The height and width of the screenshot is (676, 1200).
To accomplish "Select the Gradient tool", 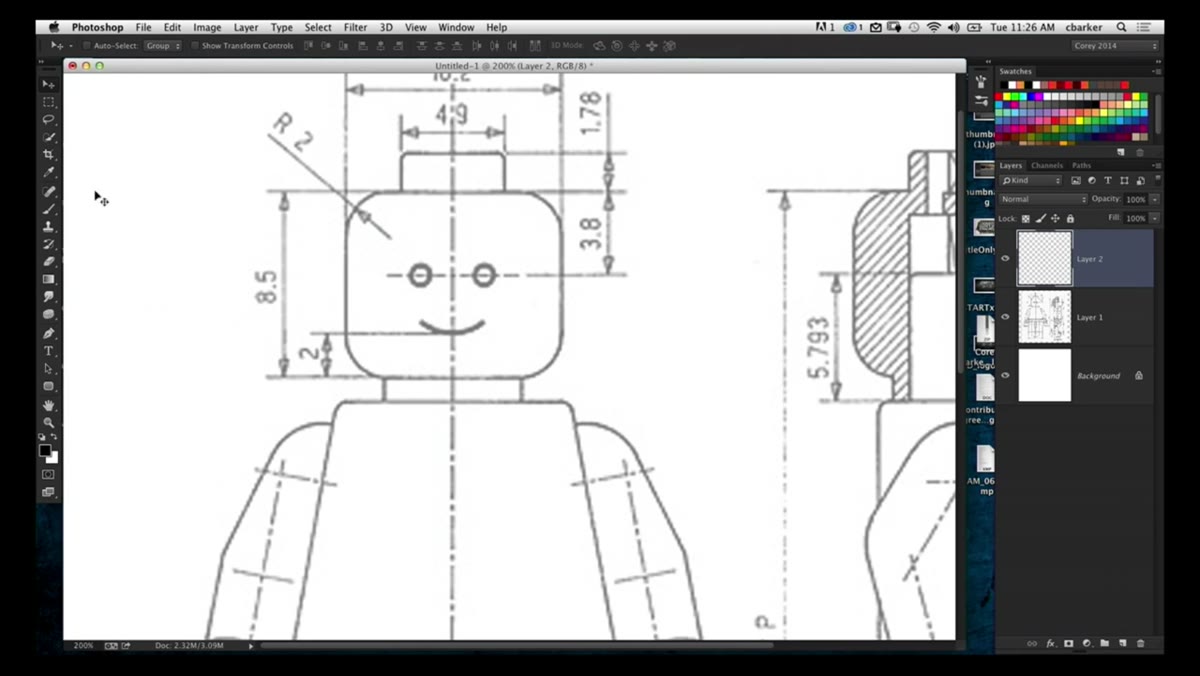I will coord(48,280).
